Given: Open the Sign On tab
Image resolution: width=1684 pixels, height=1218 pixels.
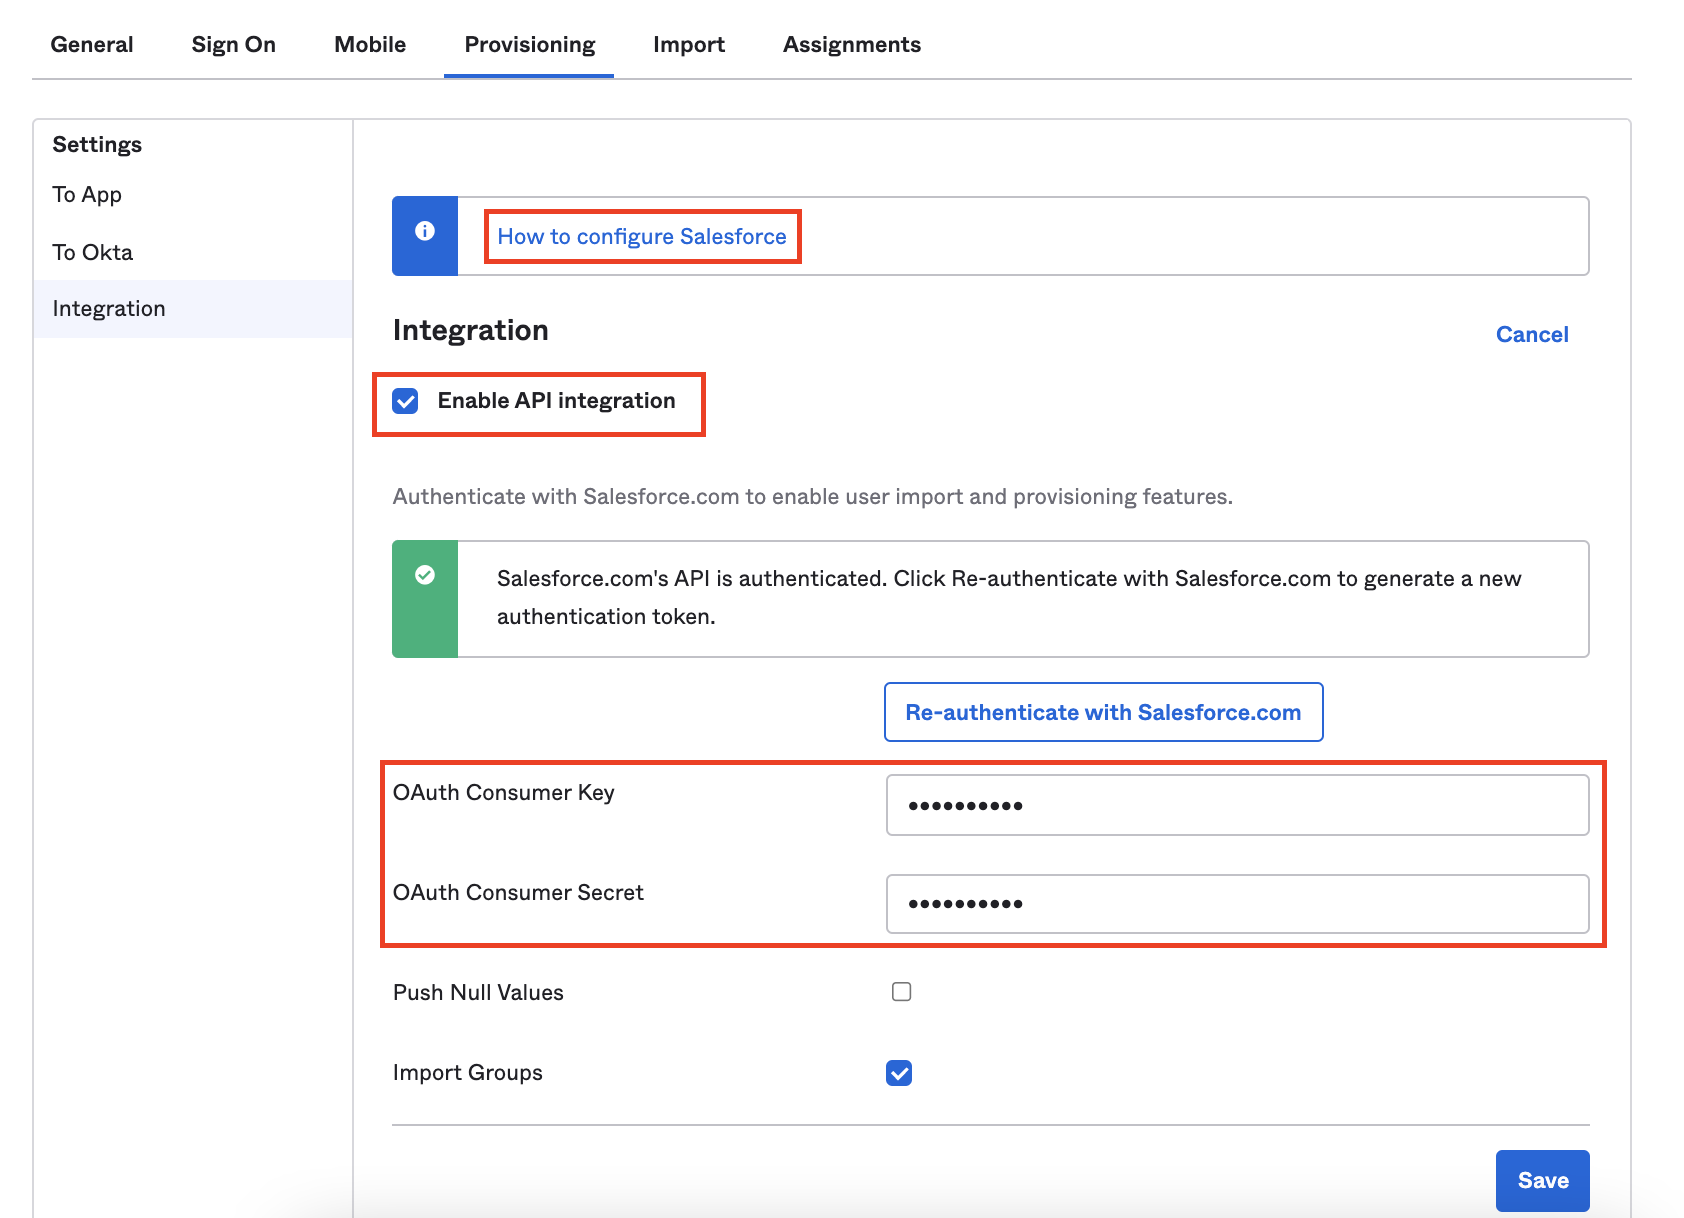Looking at the screenshot, I should click(233, 45).
